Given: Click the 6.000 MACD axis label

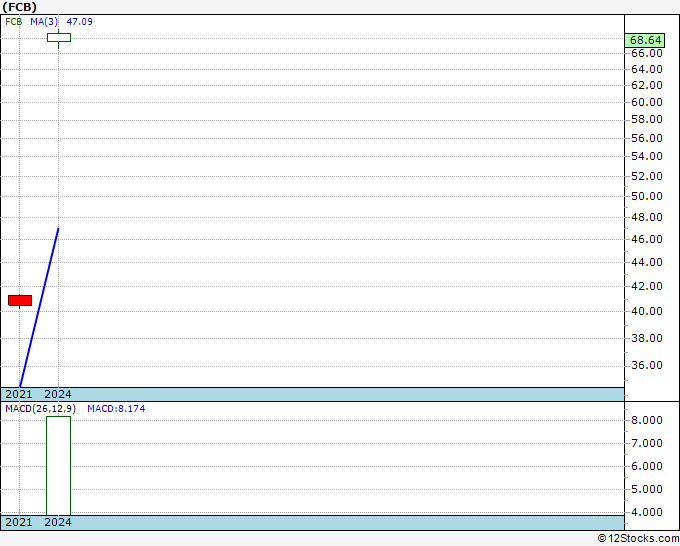Looking at the screenshot, I should pos(647,466).
